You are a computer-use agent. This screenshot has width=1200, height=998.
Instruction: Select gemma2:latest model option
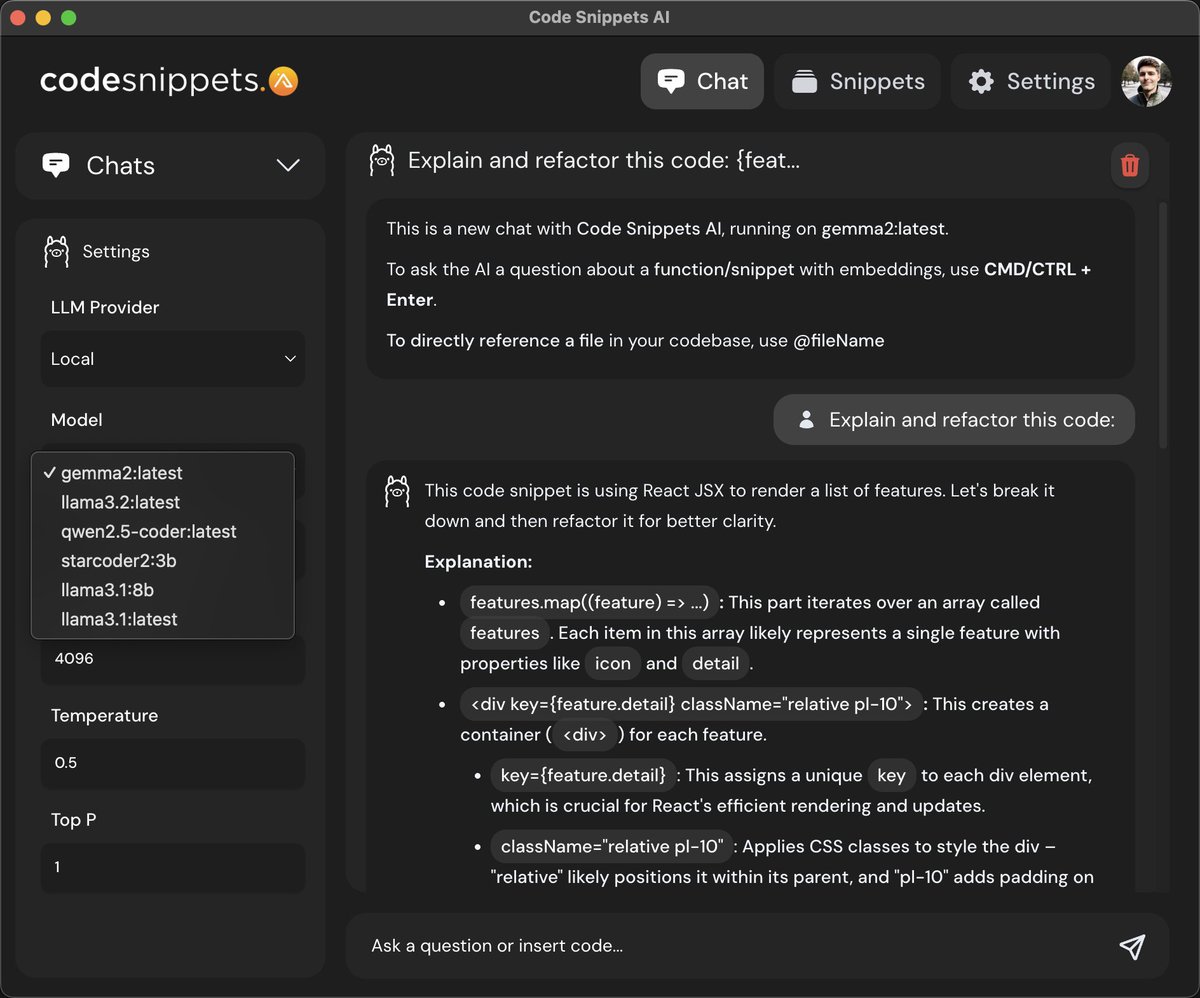click(x=163, y=473)
